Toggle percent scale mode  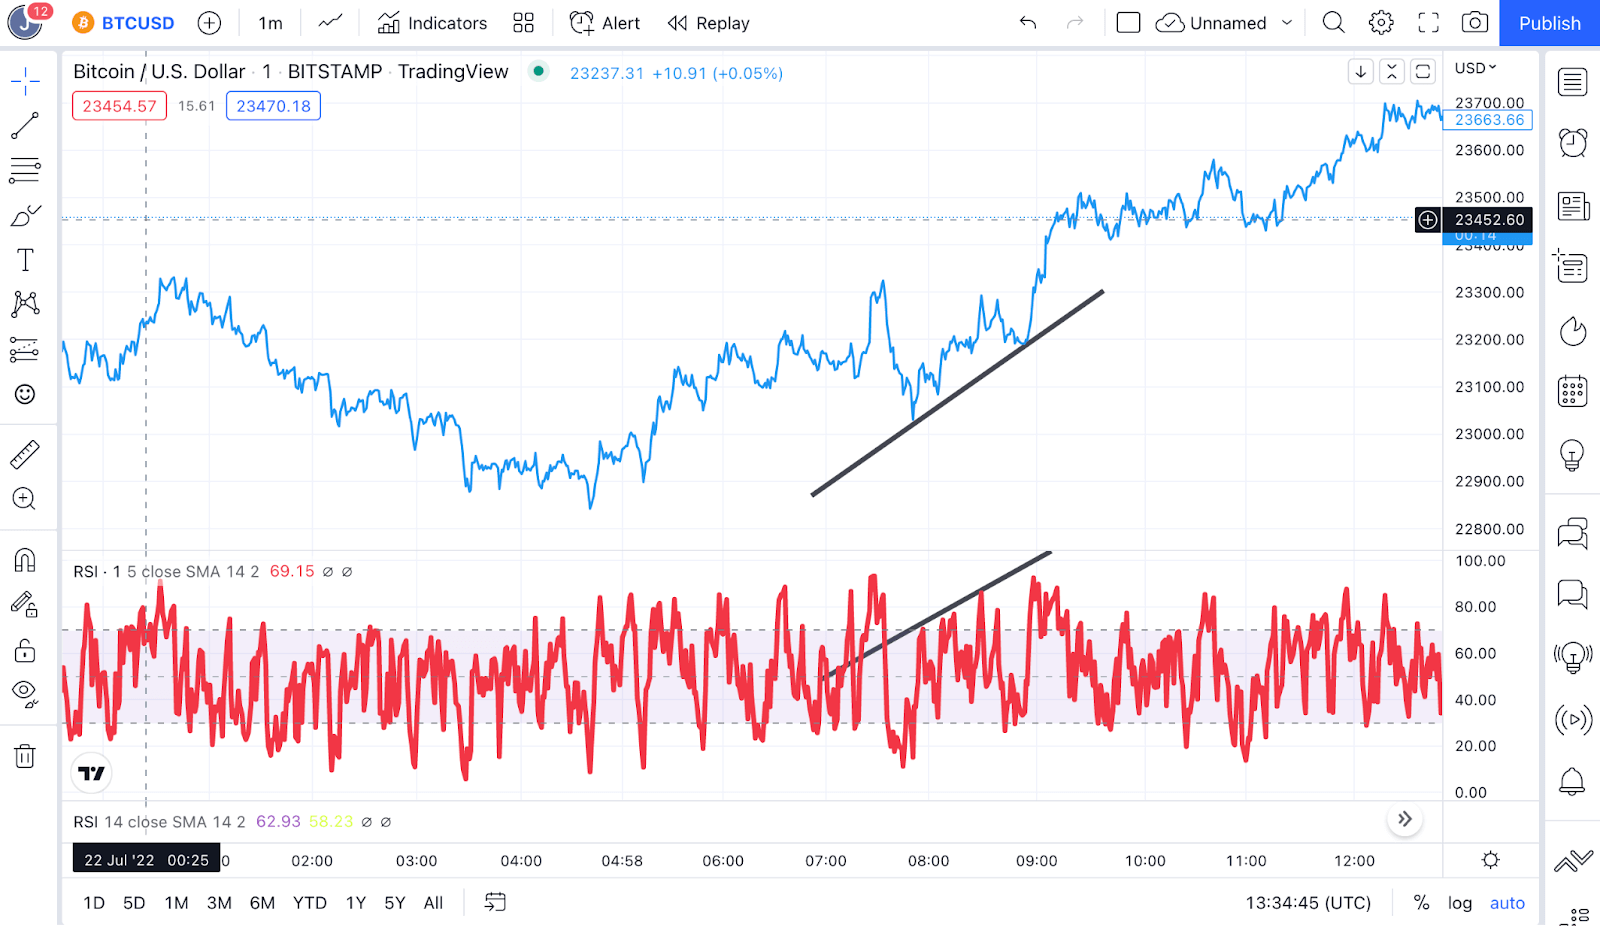point(1421,903)
